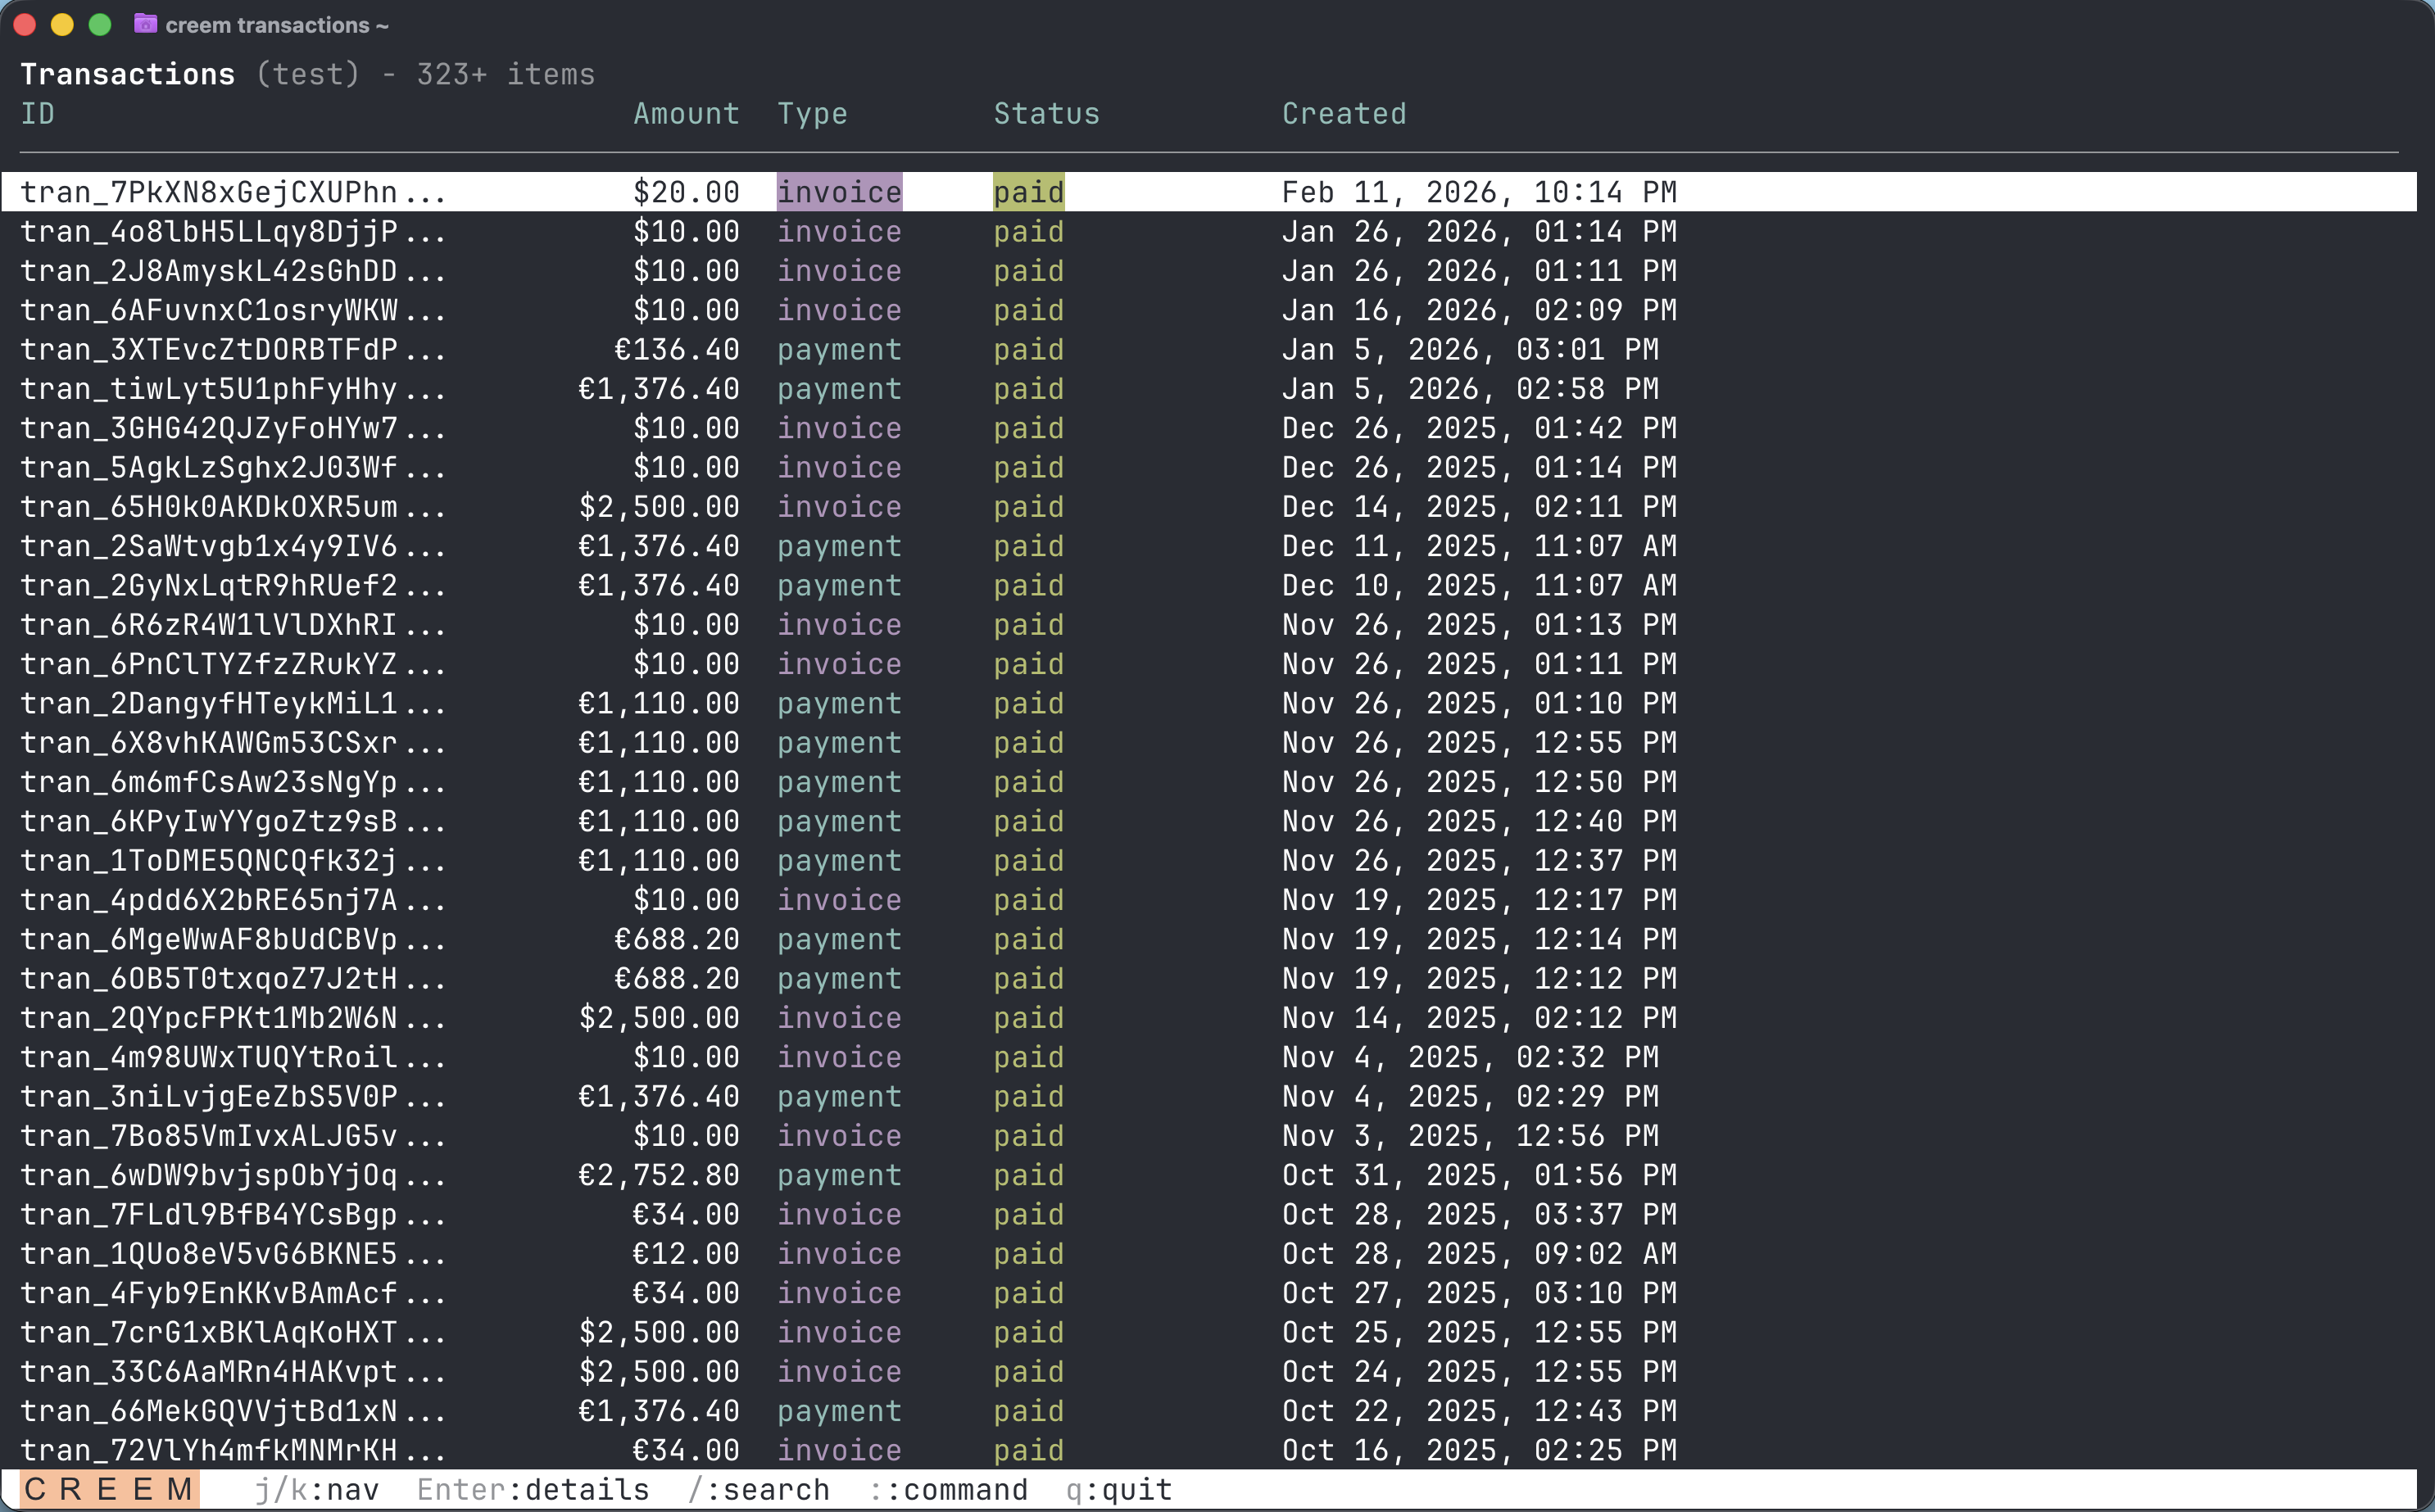Select transaction tran_6R6zR4W1lVlDXhRI
Viewport: 2435px width, 1512px height.
click(x=1209, y=625)
